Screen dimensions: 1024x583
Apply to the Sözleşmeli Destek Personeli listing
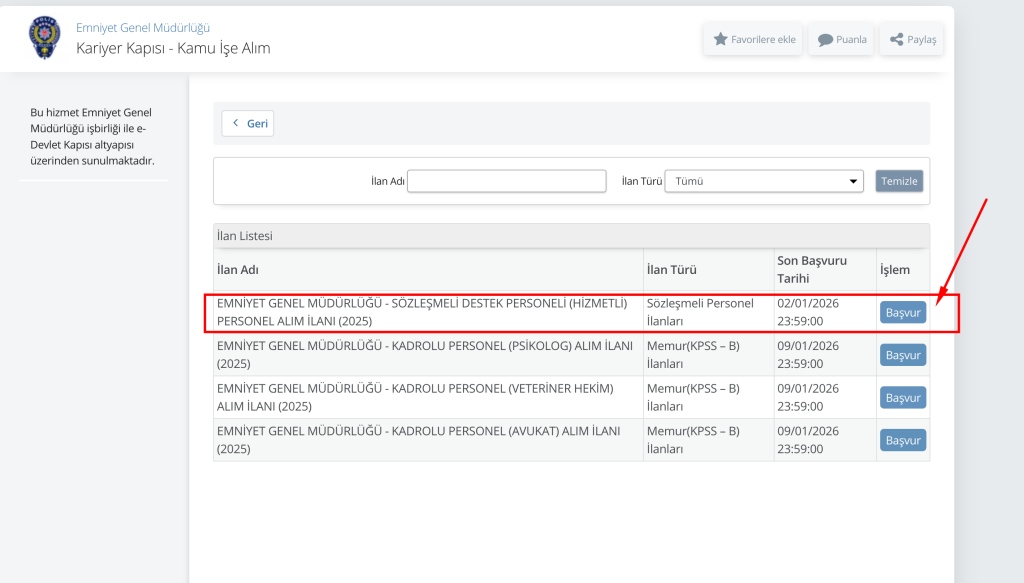tap(903, 313)
